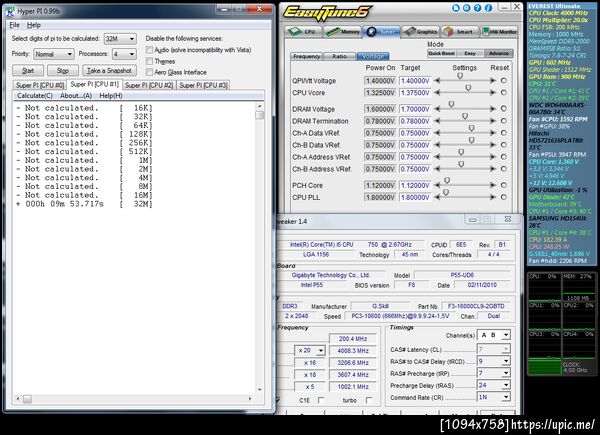Image resolution: width=600 pixels, height=435 pixels.
Task: Select Easy mode button
Action: (x=470, y=54)
